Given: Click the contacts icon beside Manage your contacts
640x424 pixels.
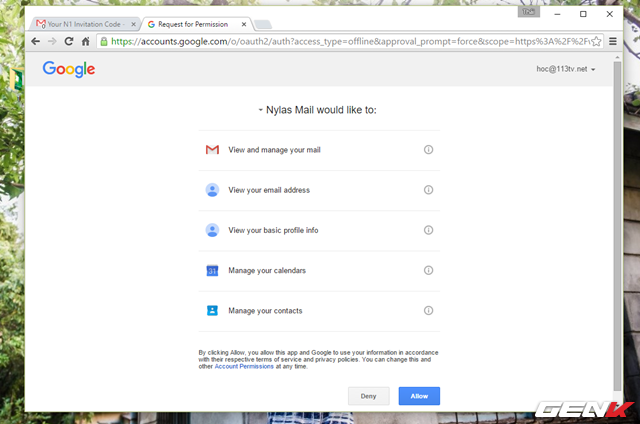Looking at the screenshot, I should click(212, 311).
